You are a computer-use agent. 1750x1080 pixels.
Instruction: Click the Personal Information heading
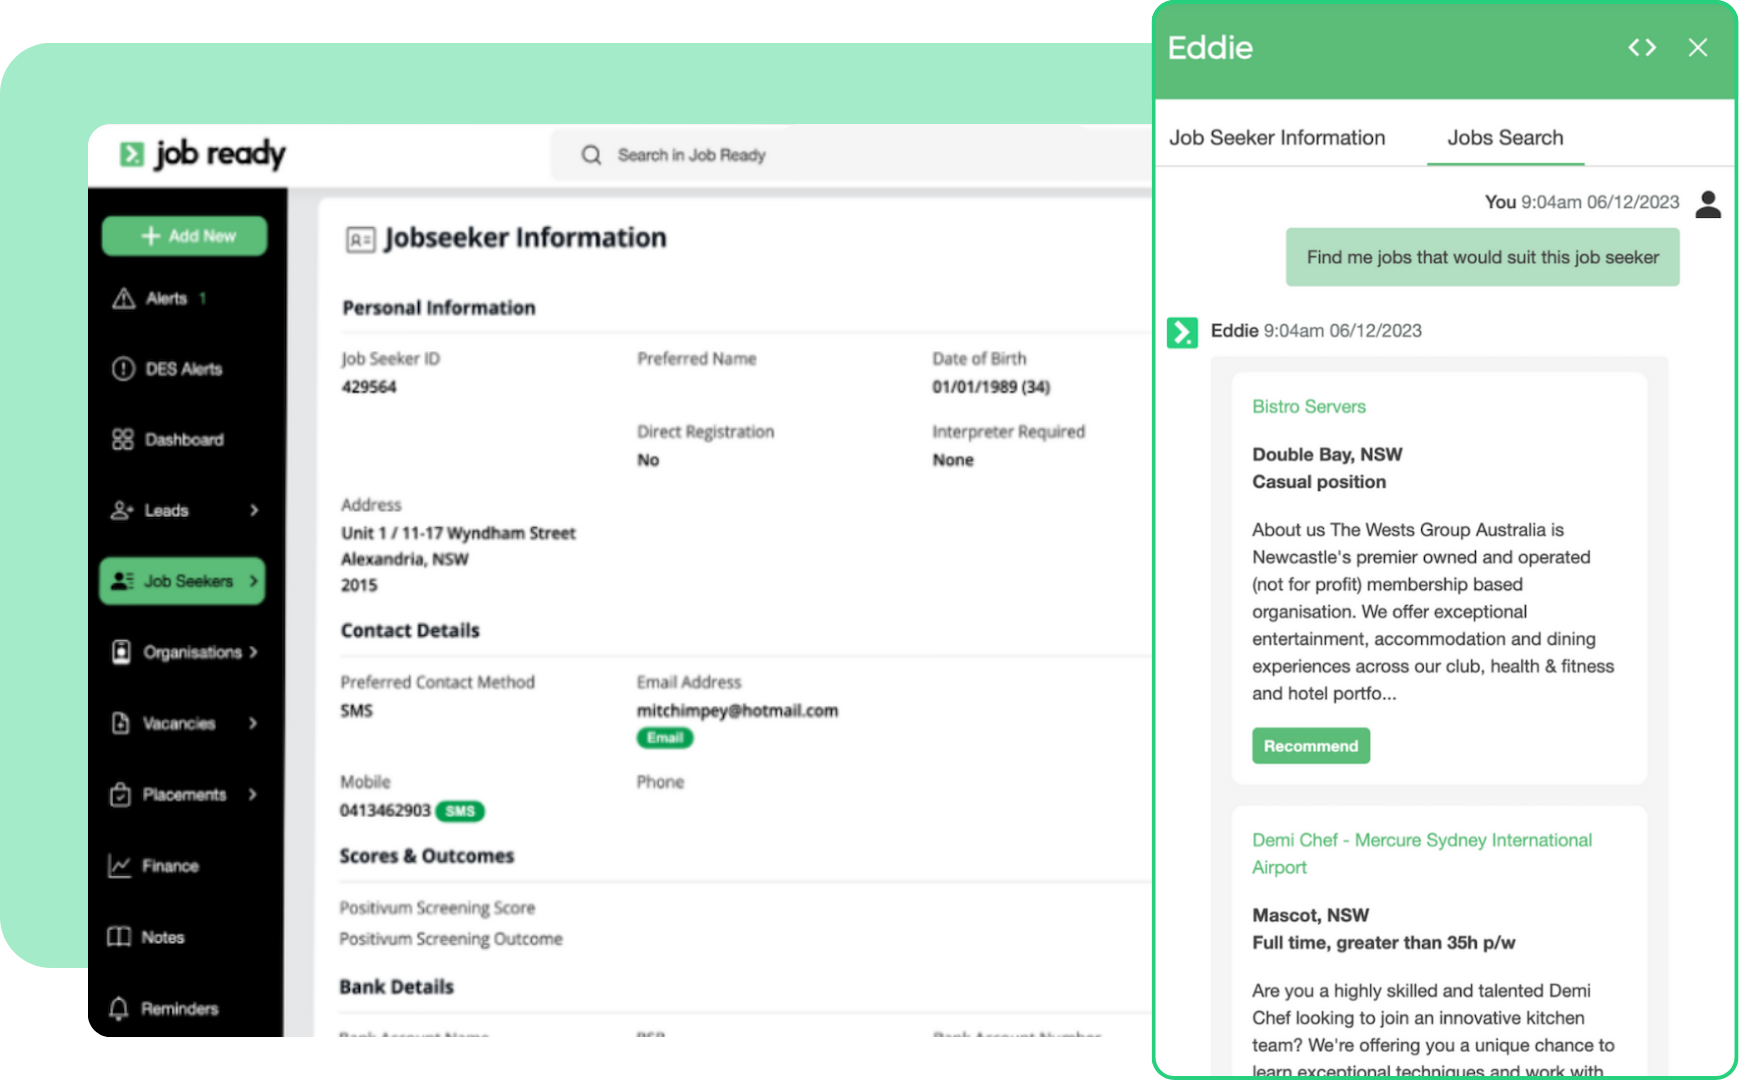(x=439, y=308)
